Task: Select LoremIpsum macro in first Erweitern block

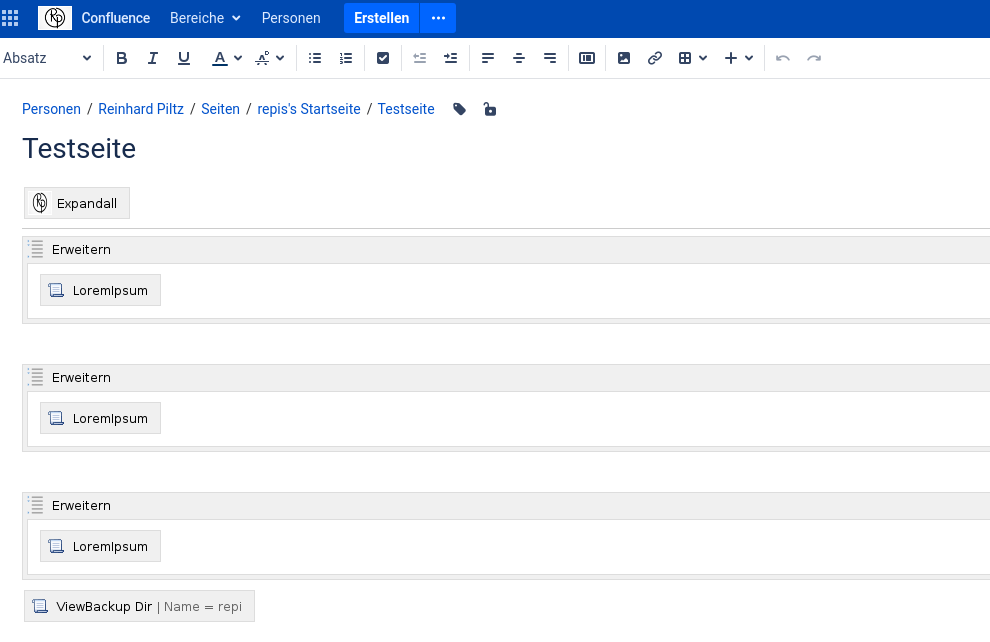Action: pos(100,290)
